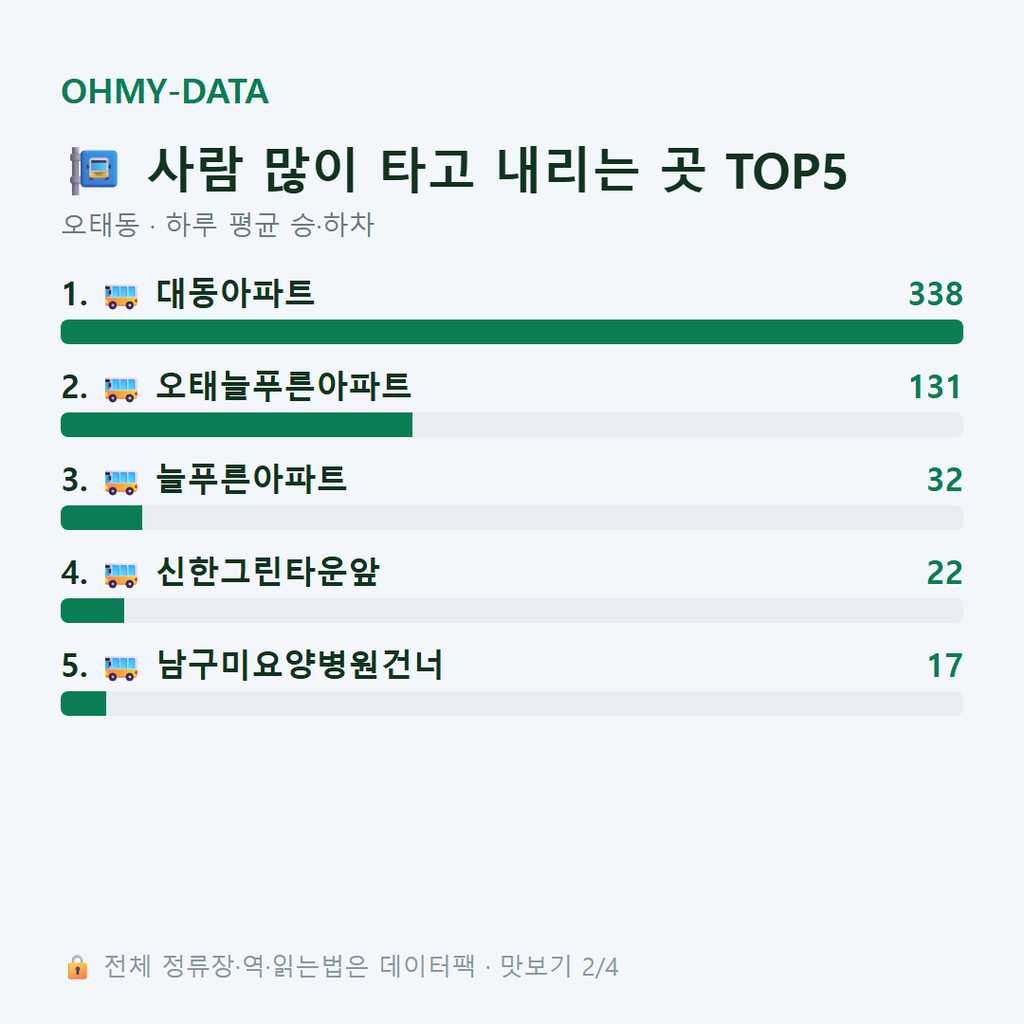Click the 17 value for rank 5
The image size is (1024, 1024).
pos(945,665)
